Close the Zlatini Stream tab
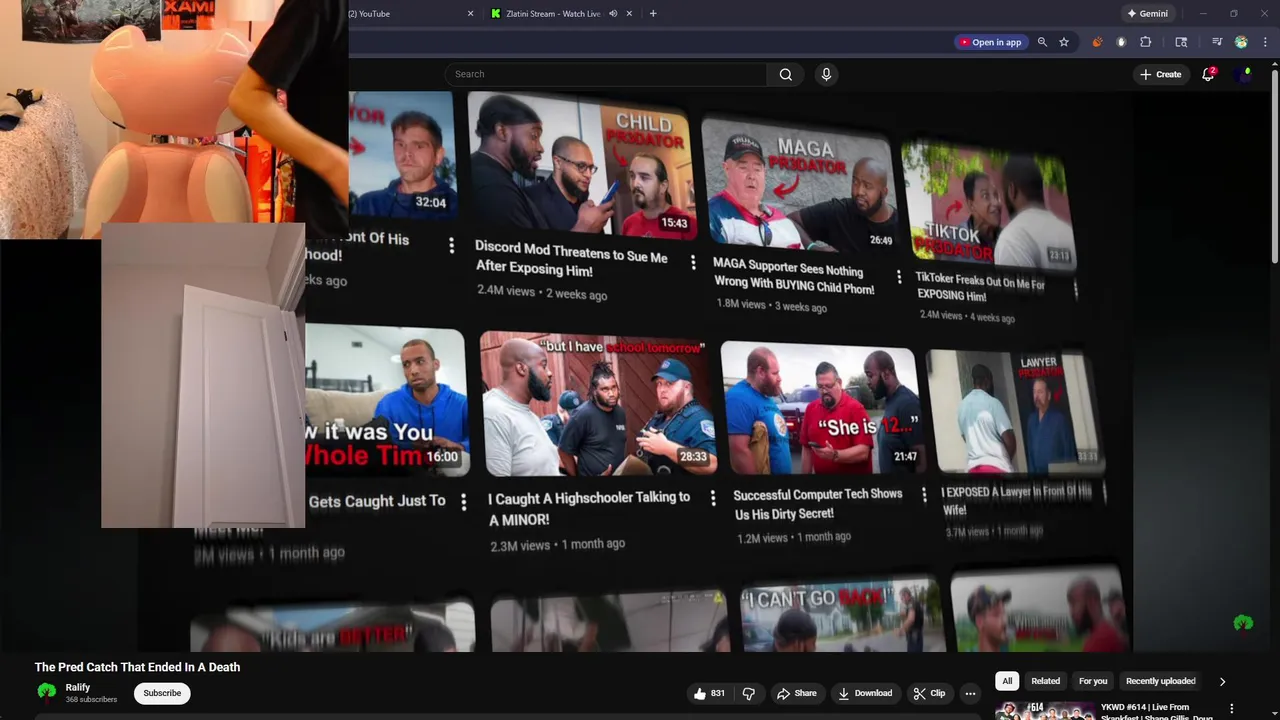Viewport: 1280px width, 720px height. pos(629,14)
